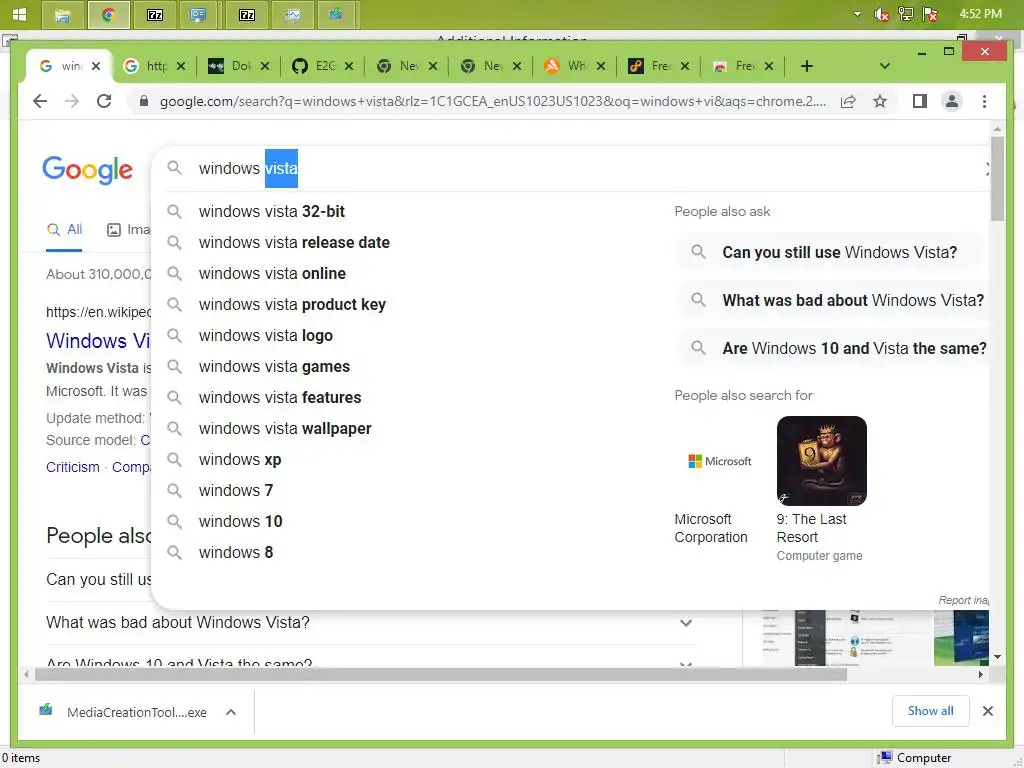The width and height of the screenshot is (1024, 768).
Task: Click the taskbar clock showing 4:52 PM
Action: (980, 14)
